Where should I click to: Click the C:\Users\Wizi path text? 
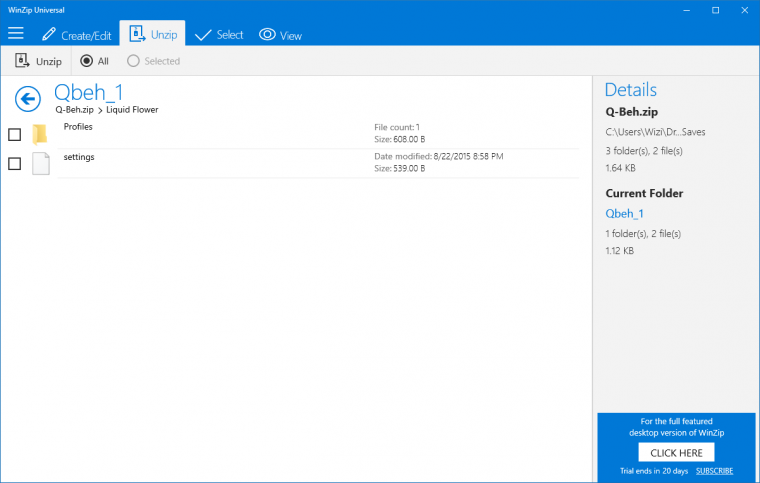click(x=655, y=132)
